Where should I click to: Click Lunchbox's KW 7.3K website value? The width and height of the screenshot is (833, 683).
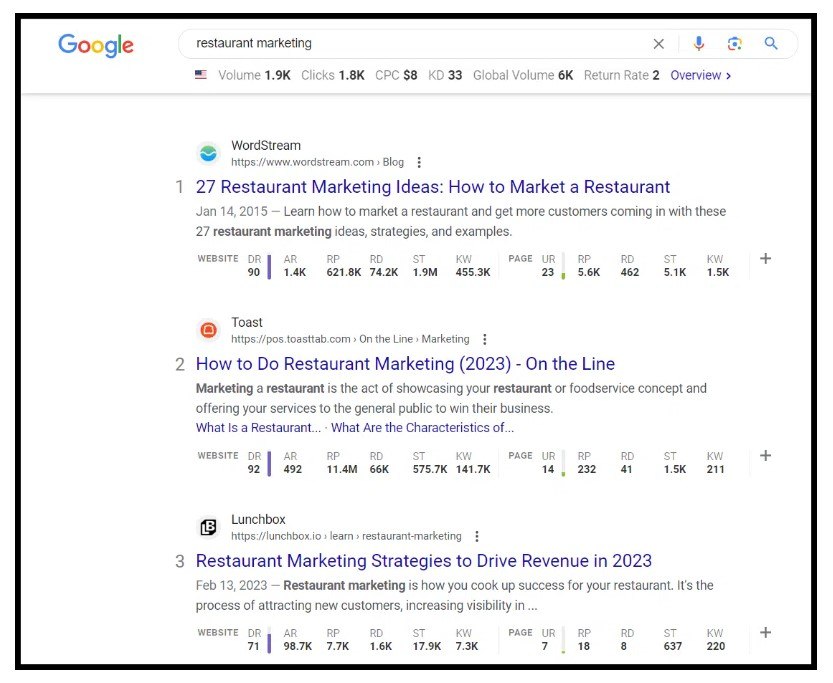coord(466,646)
